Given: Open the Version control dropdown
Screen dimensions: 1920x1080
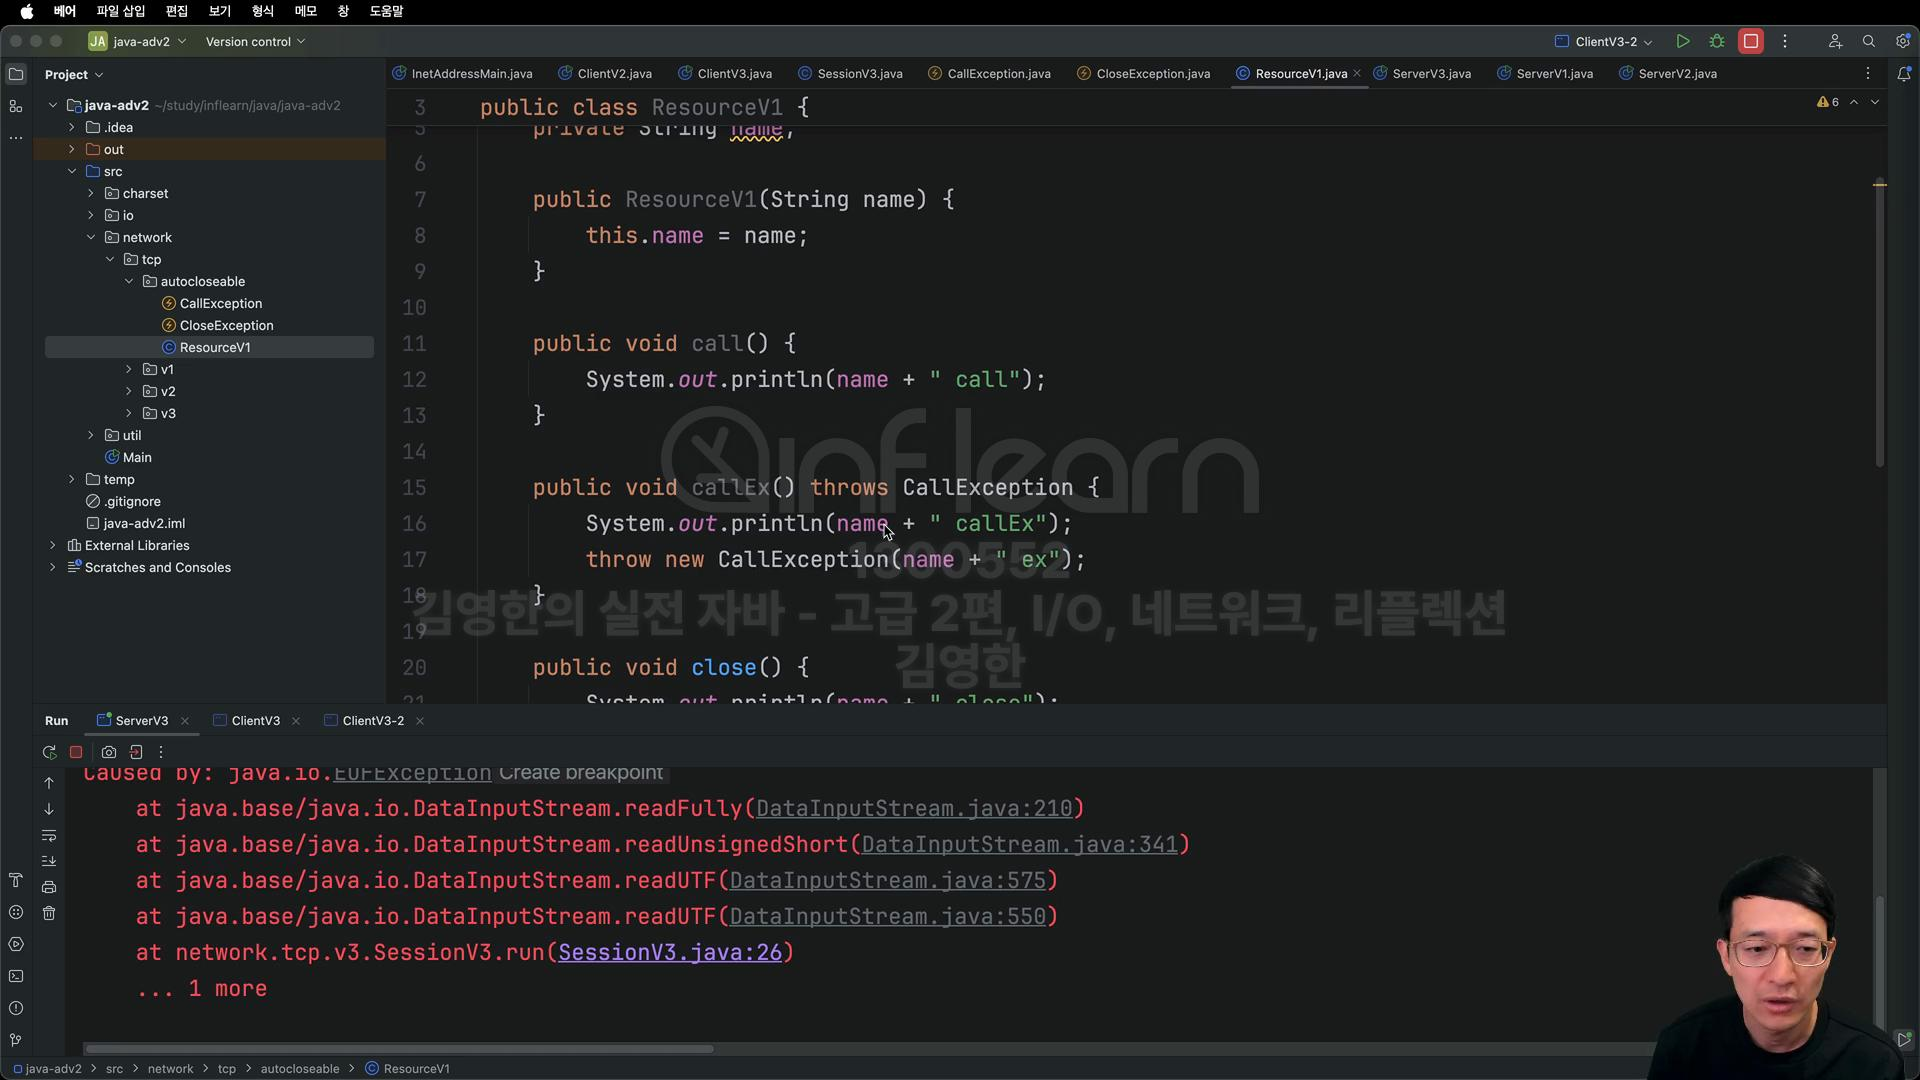Looking at the screenshot, I should click(x=255, y=41).
